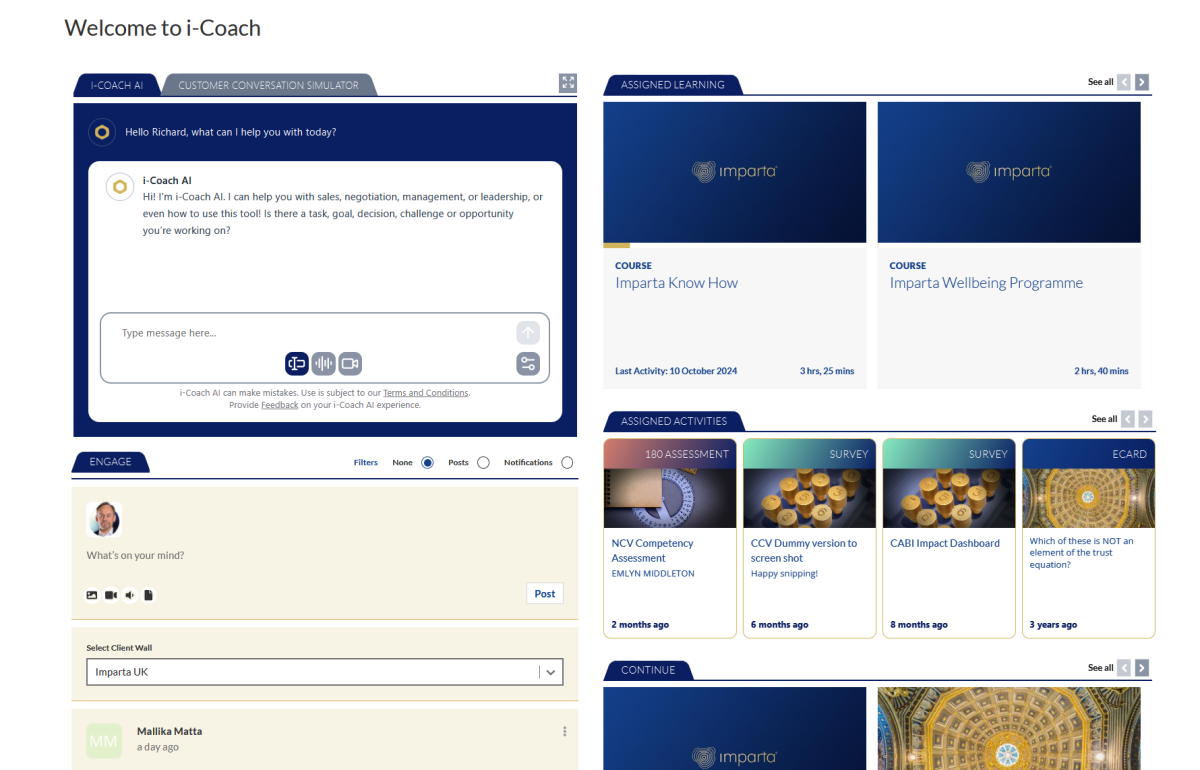Click the Post button
This screenshot has width=1200, height=770.
click(544, 593)
